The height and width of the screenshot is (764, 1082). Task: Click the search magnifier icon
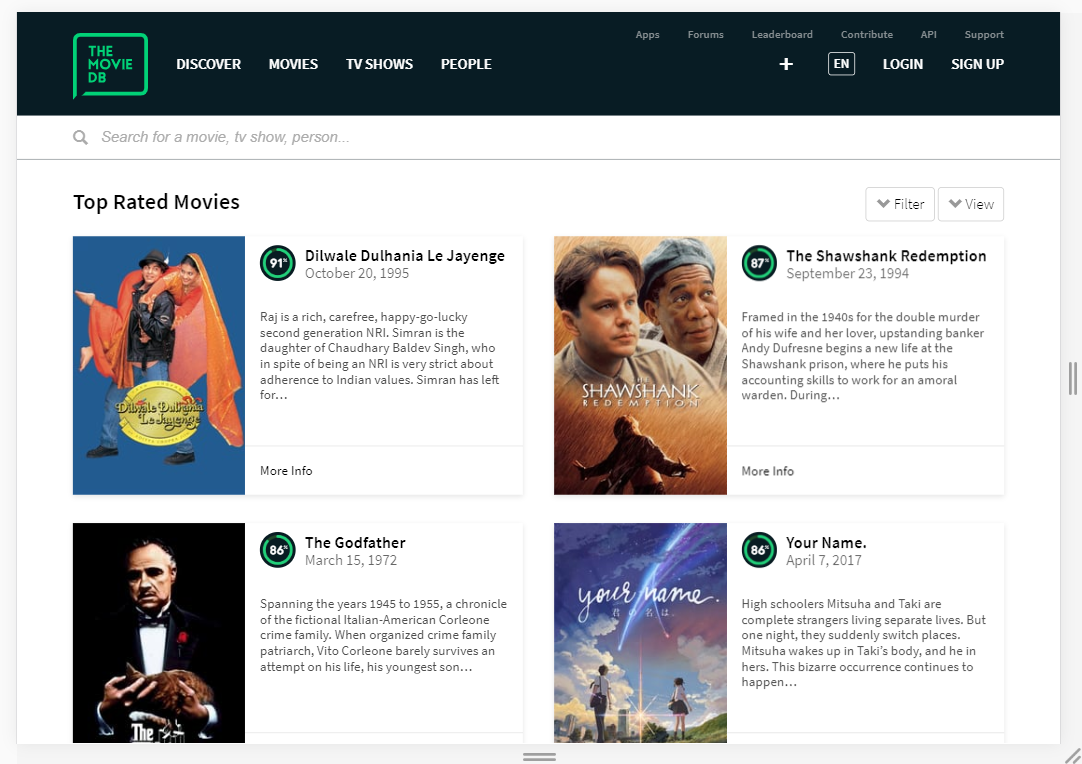80,137
